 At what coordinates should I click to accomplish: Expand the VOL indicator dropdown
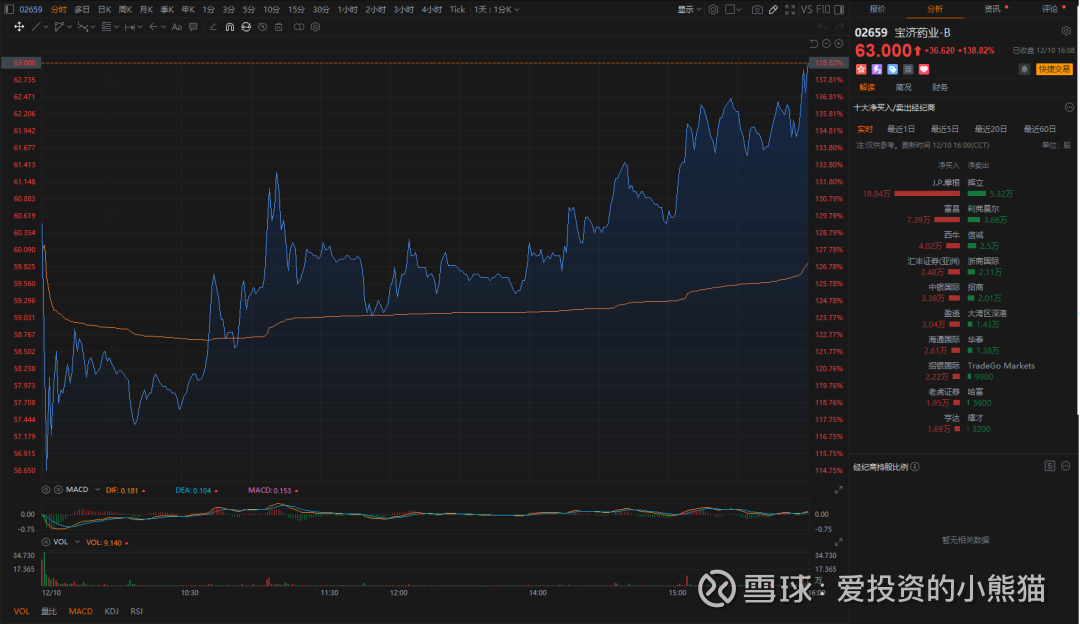point(77,542)
